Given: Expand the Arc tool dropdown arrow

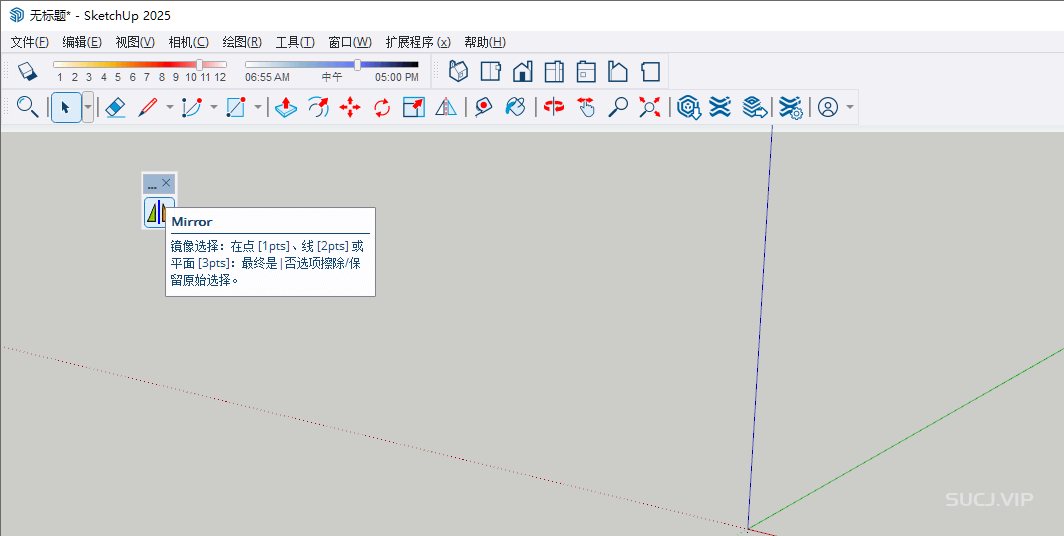Looking at the screenshot, I should (x=214, y=107).
